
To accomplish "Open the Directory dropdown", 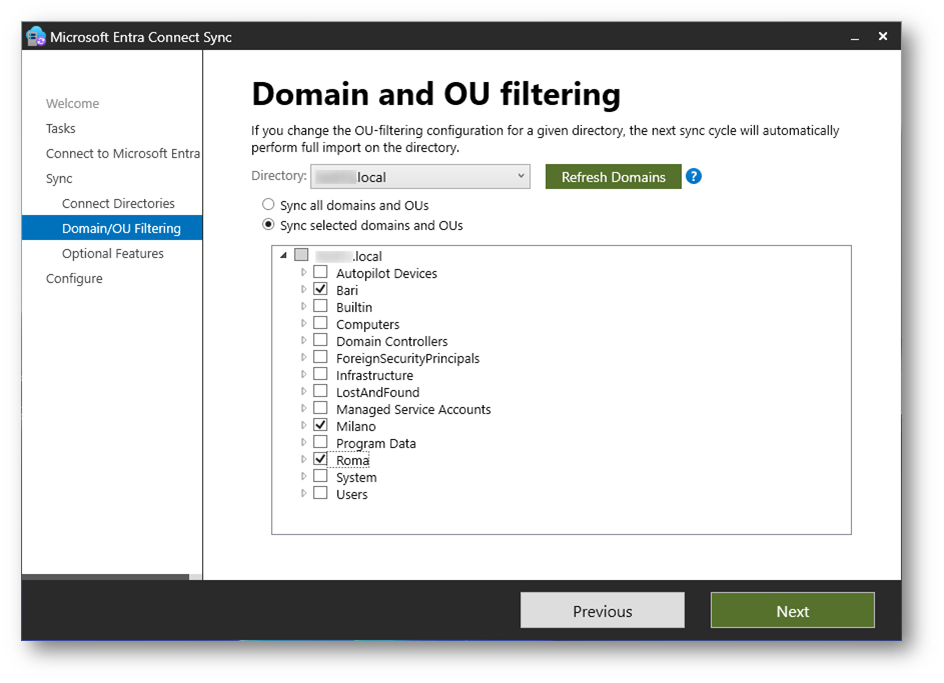I will click(x=420, y=176).
